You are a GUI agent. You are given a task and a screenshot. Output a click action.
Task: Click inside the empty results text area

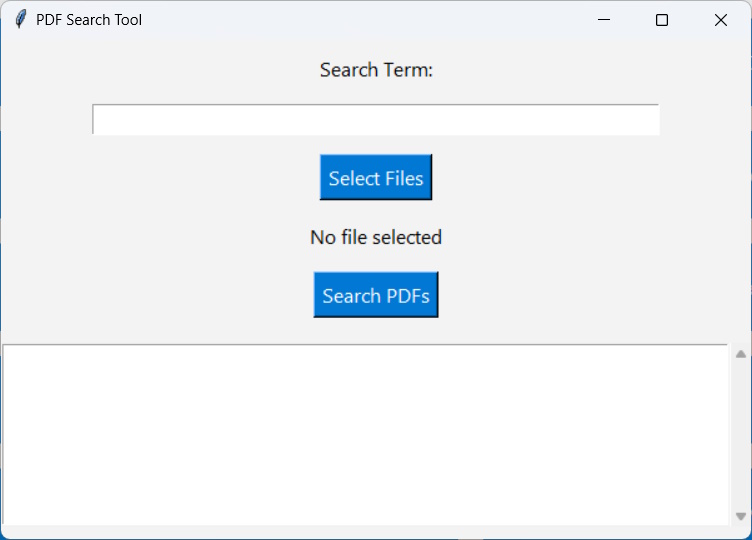pyautogui.click(x=365, y=434)
